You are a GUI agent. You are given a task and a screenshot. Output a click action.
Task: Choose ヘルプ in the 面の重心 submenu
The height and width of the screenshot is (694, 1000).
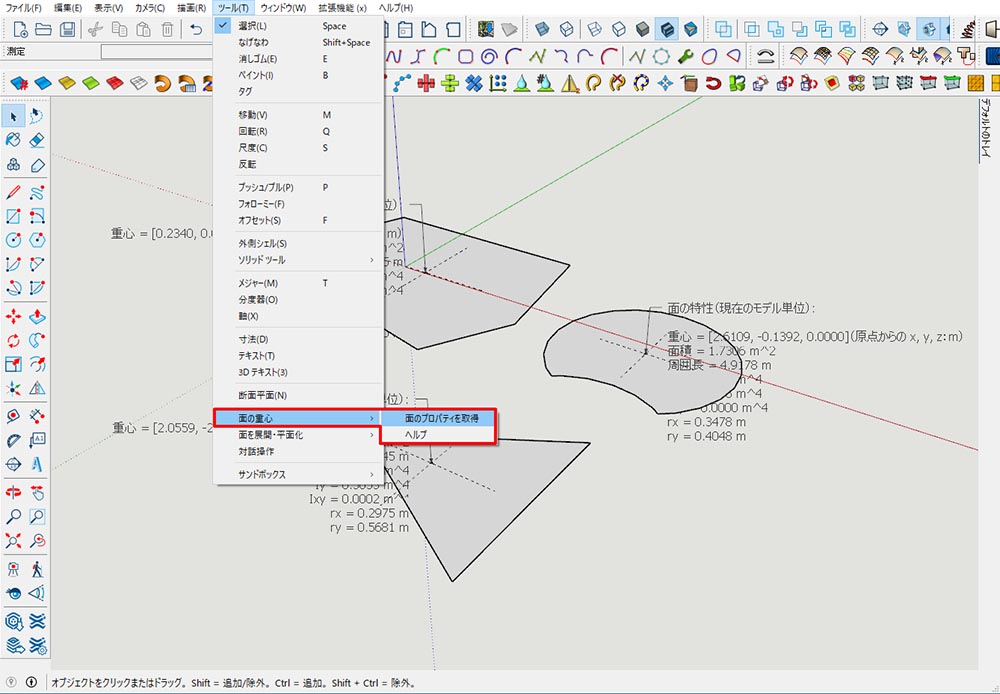438,434
